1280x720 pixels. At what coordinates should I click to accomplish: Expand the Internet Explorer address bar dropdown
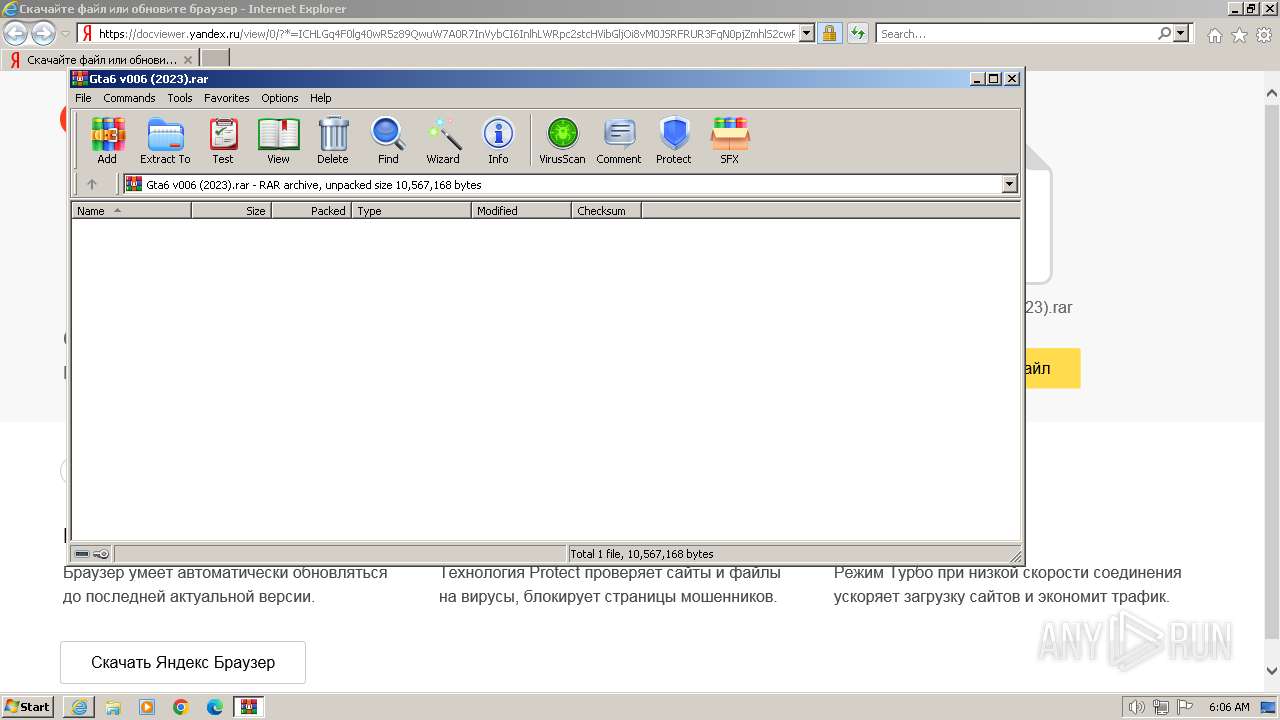[807, 33]
